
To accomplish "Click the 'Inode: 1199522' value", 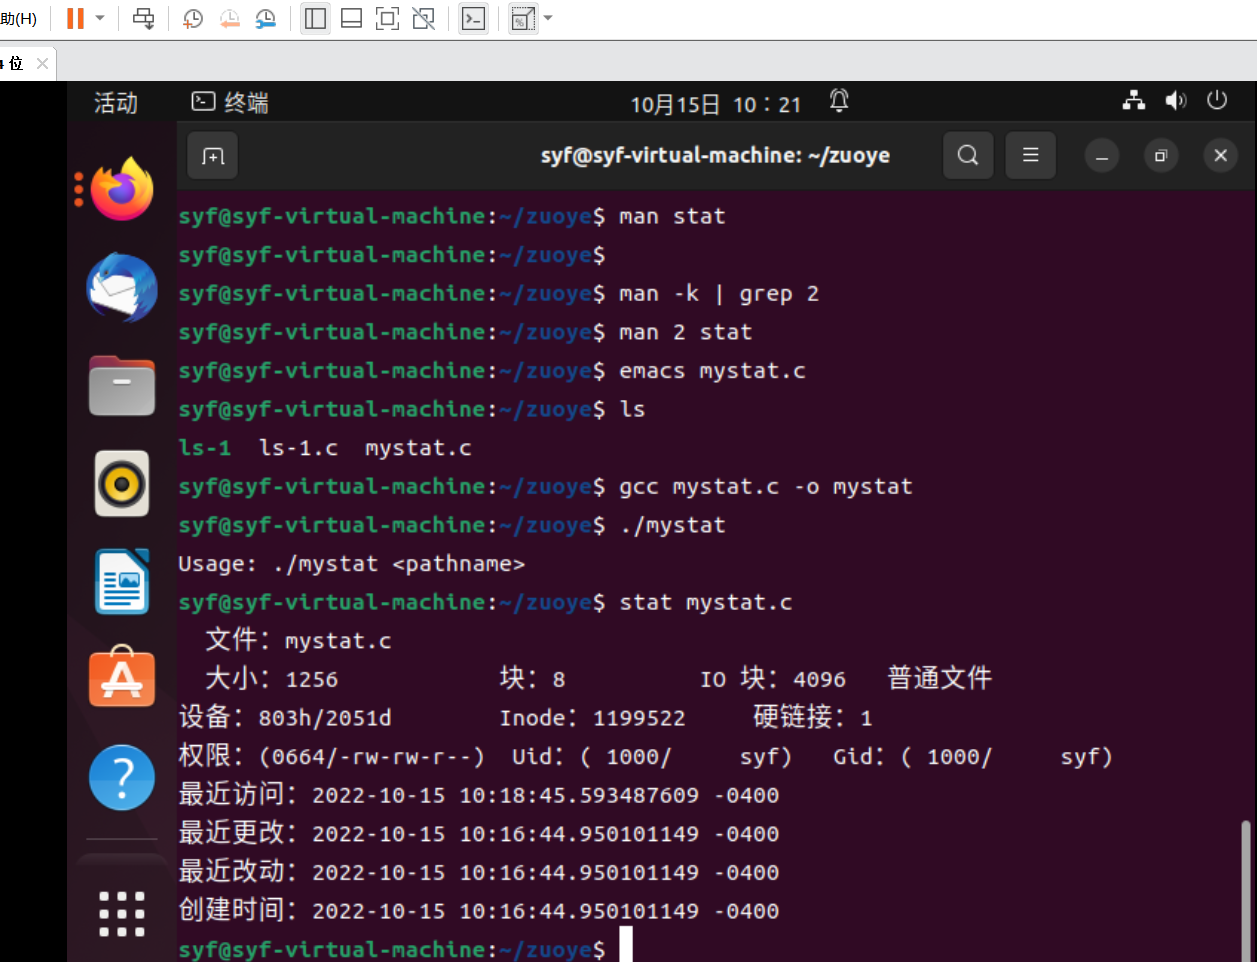I will click(592, 718).
